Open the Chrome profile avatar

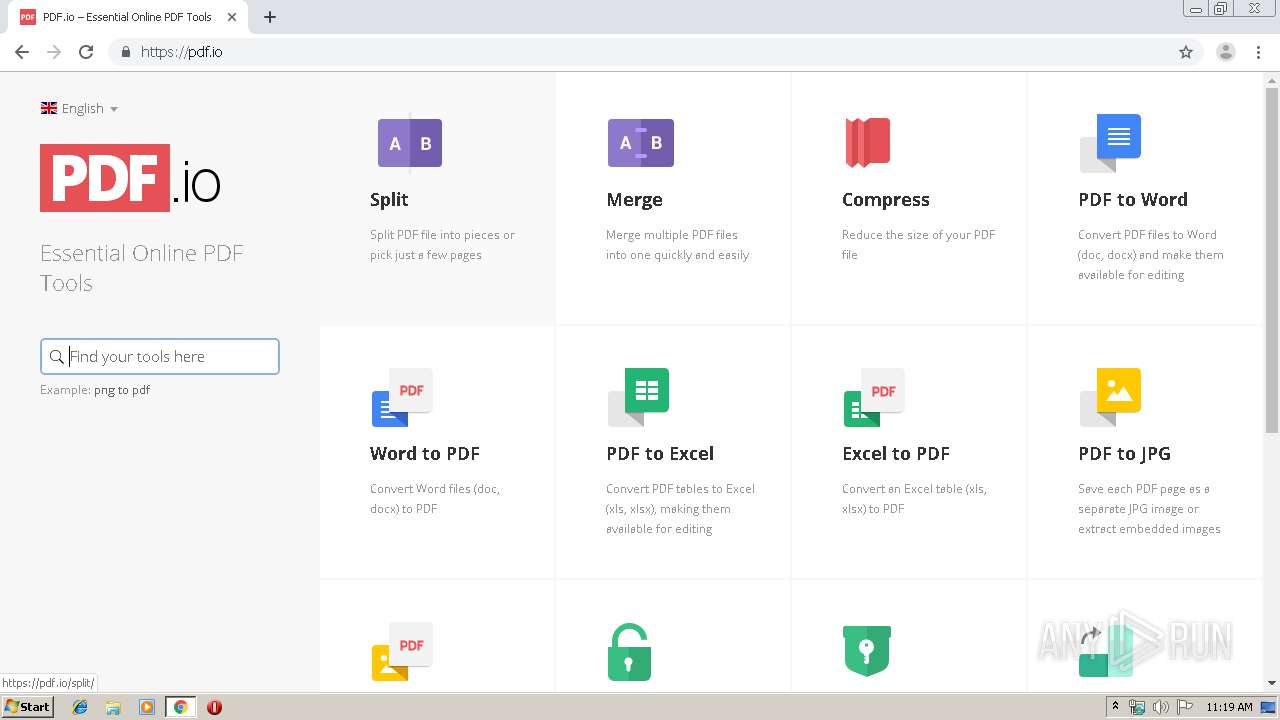[1226, 52]
